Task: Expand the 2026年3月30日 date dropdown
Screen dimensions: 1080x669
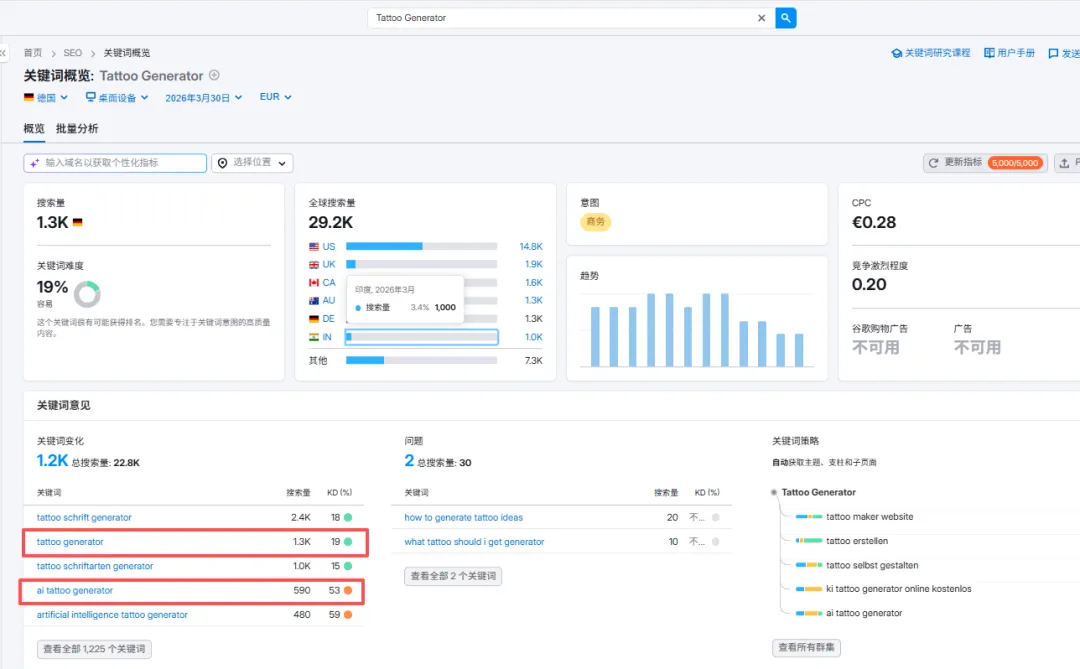Action: click(x=203, y=98)
